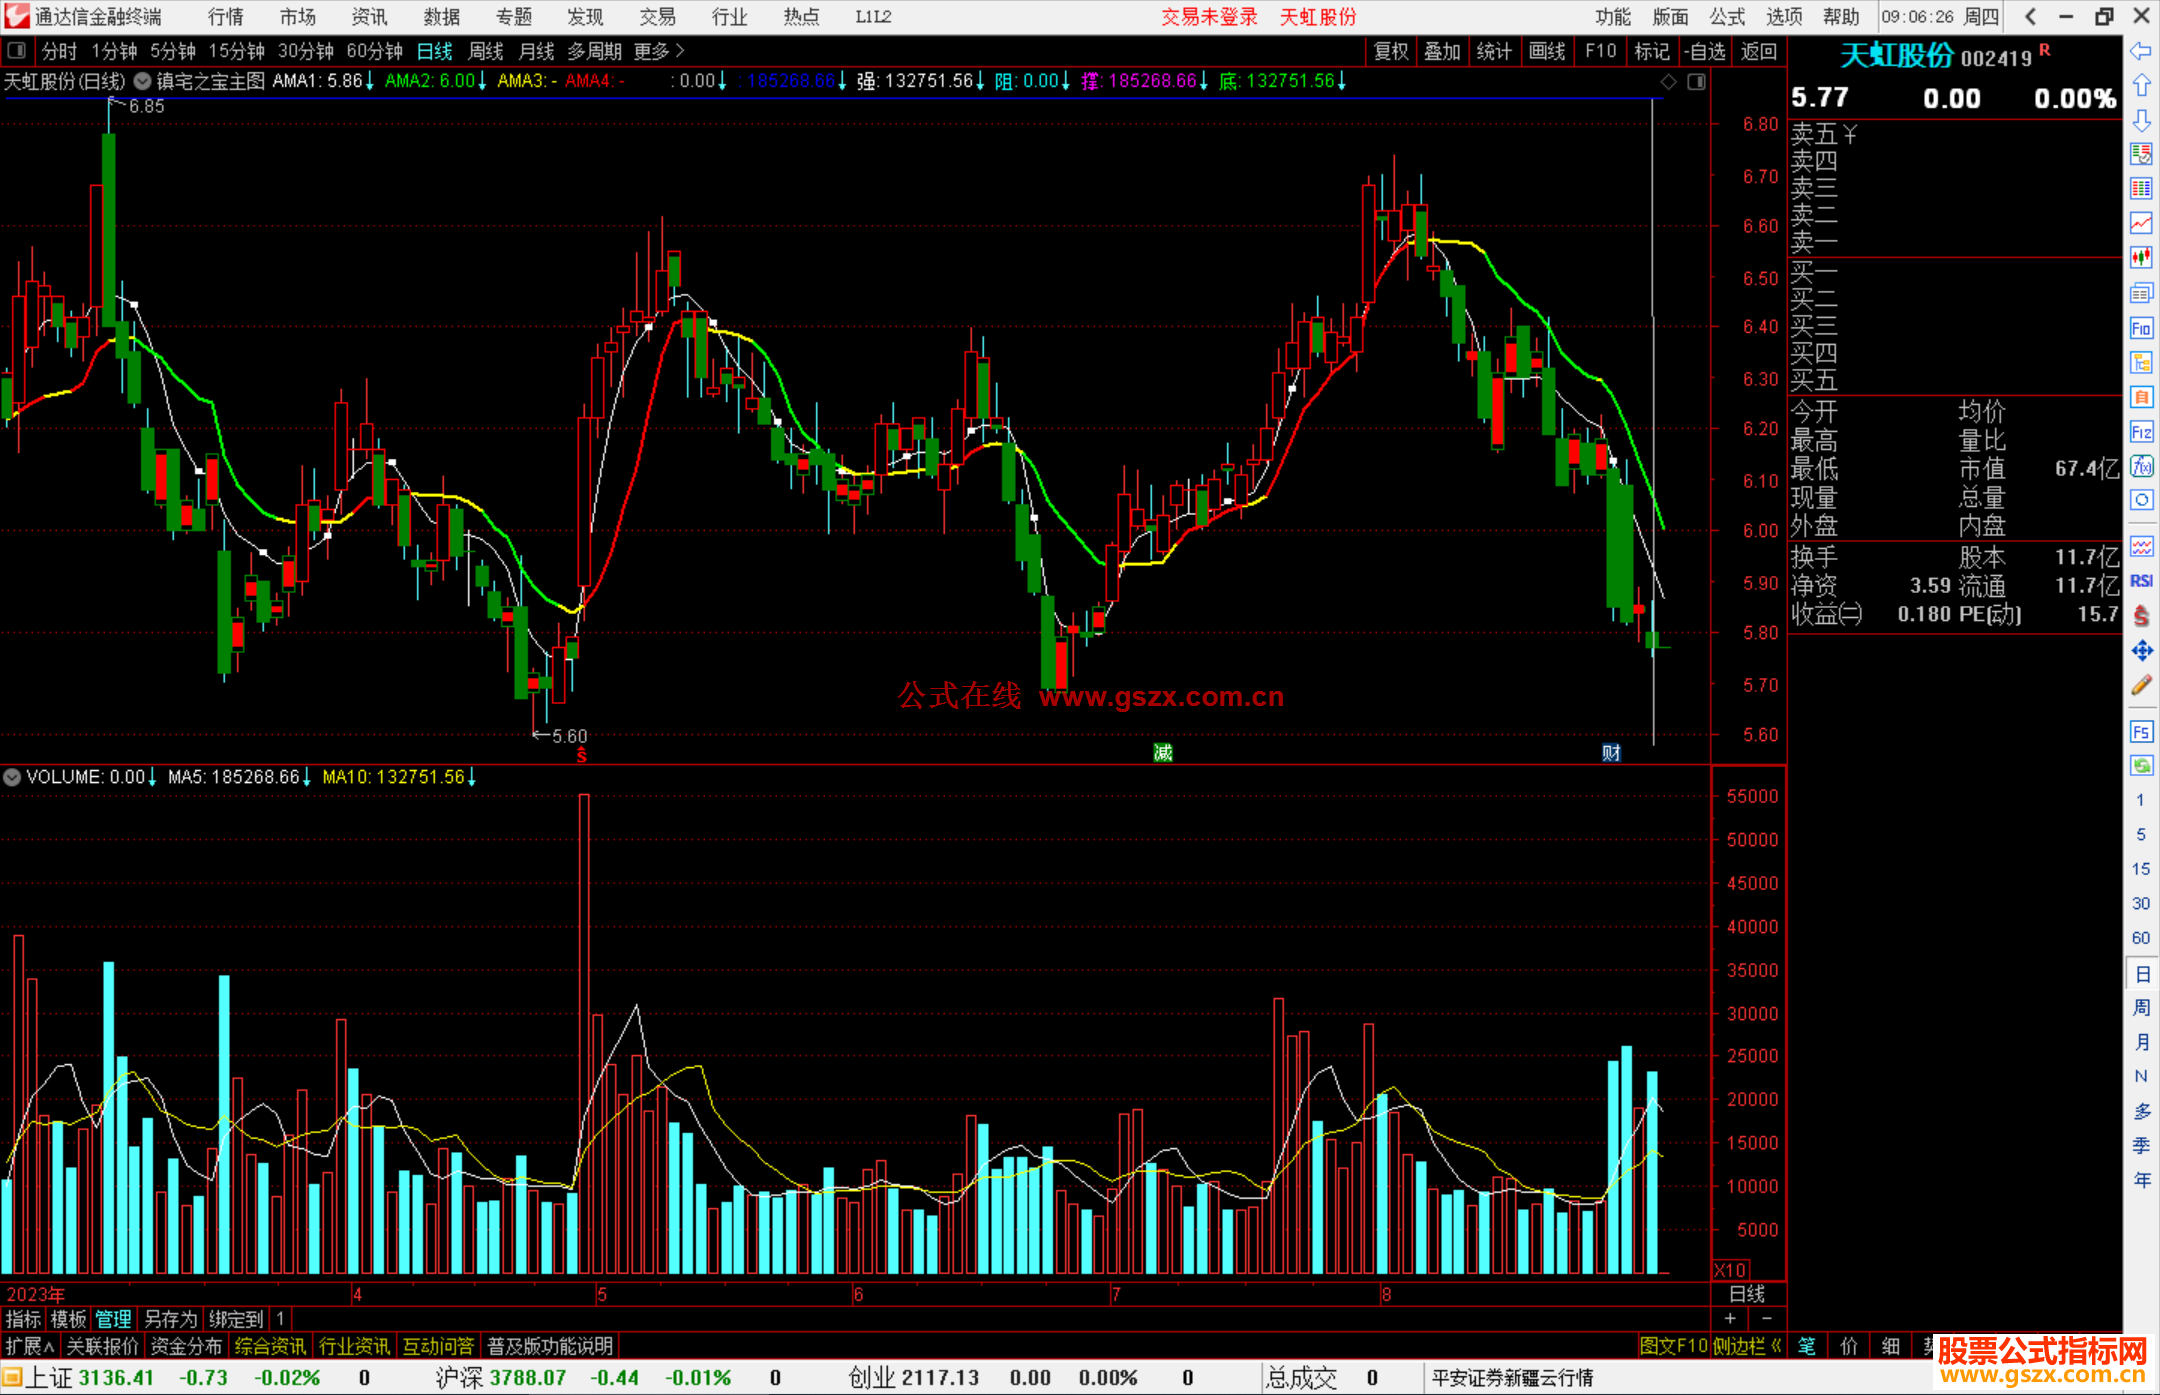The height and width of the screenshot is (1395, 2160).
Task: Expand the 更多 period options
Action: [658, 50]
